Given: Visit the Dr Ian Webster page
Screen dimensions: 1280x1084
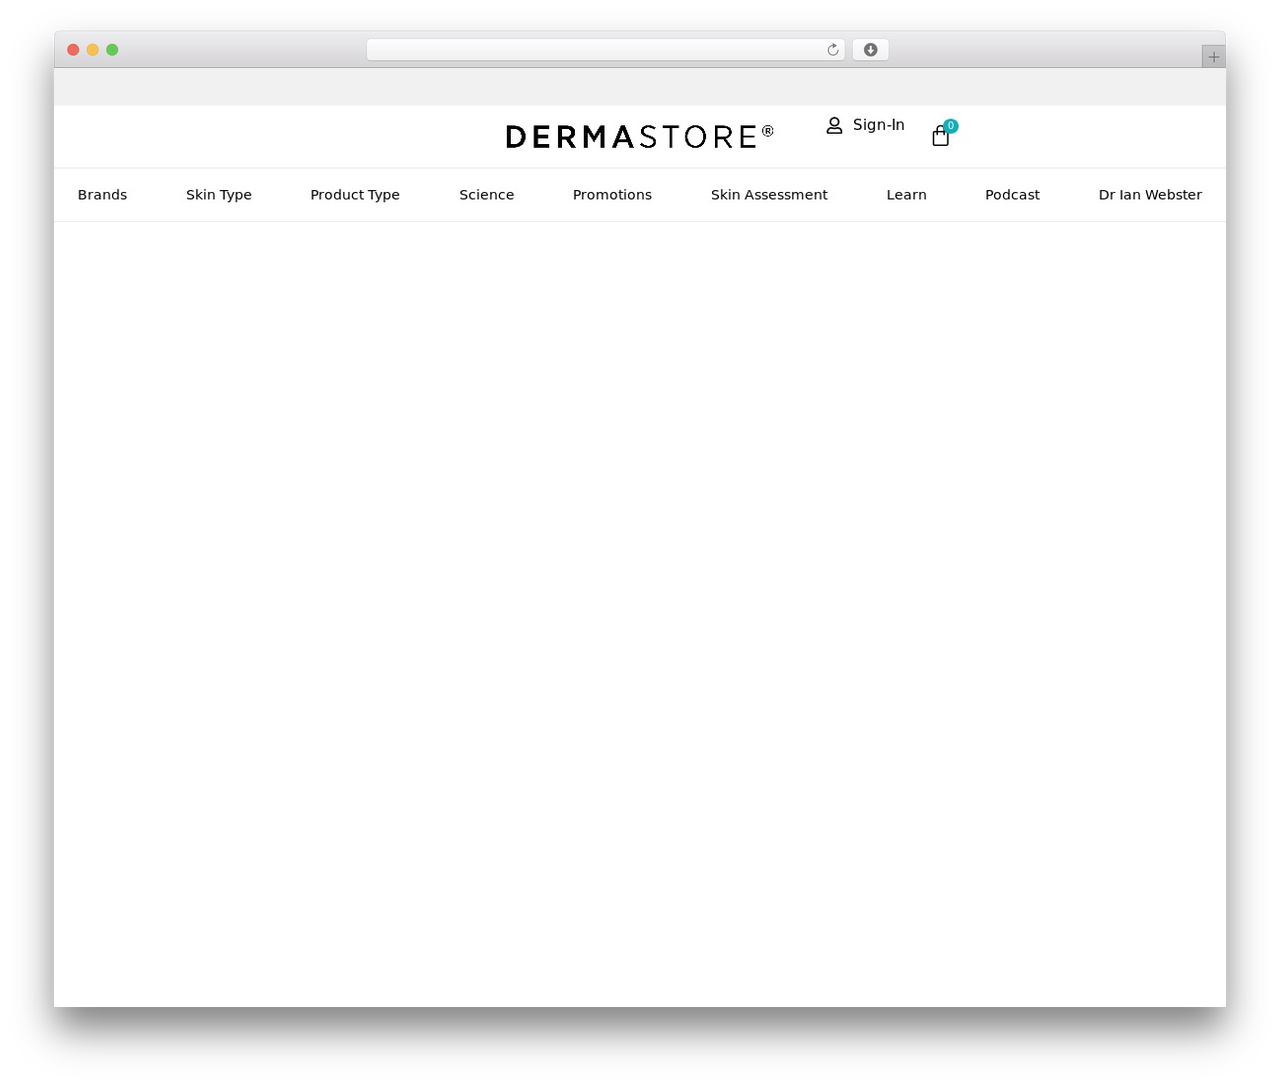Looking at the screenshot, I should [x=1150, y=195].
